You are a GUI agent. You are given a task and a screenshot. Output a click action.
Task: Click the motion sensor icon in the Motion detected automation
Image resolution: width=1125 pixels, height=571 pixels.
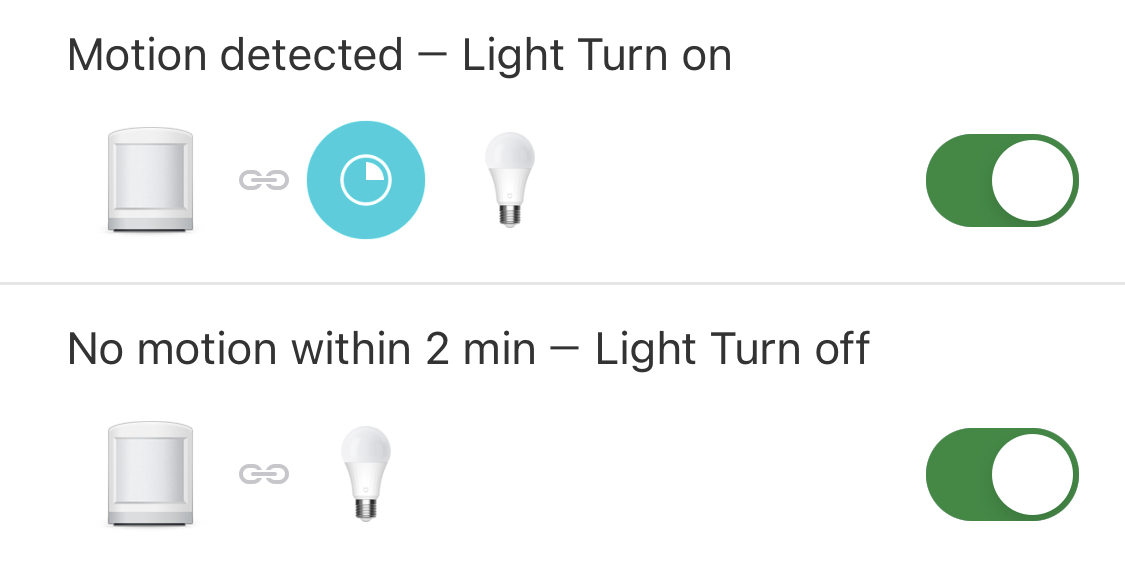(x=150, y=180)
